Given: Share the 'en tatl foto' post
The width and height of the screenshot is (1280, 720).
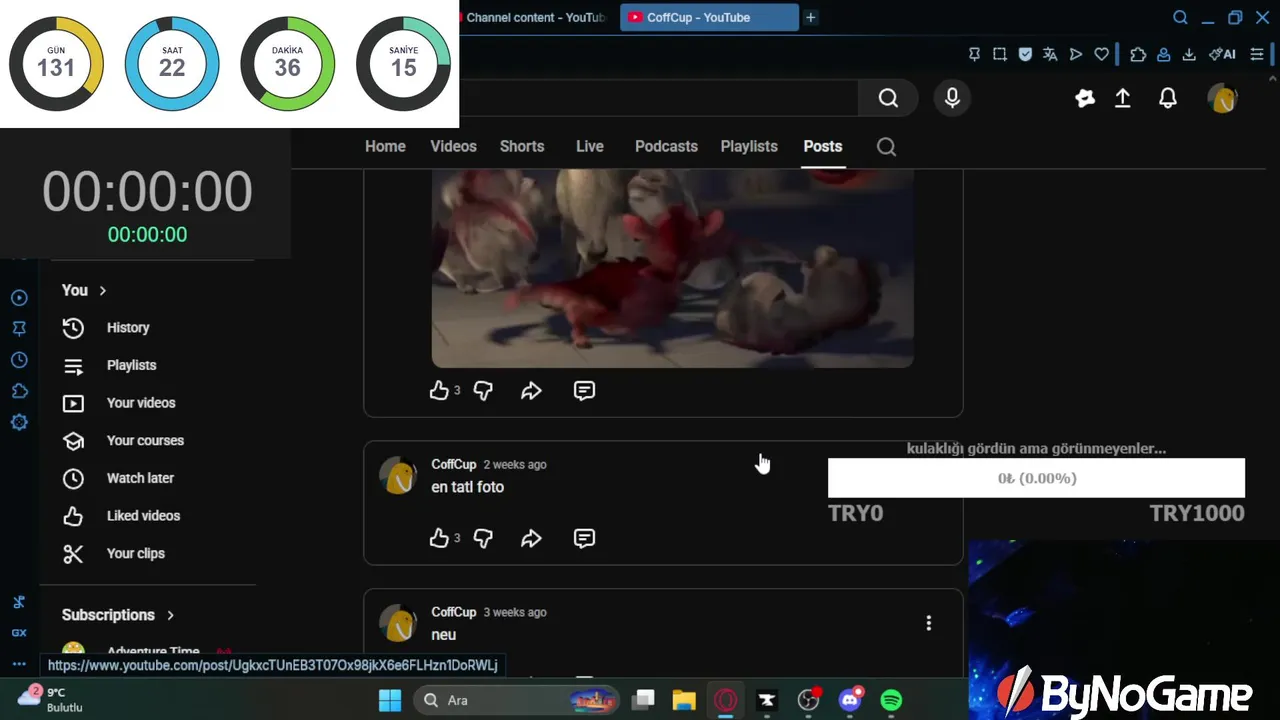Looking at the screenshot, I should pos(531,539).
